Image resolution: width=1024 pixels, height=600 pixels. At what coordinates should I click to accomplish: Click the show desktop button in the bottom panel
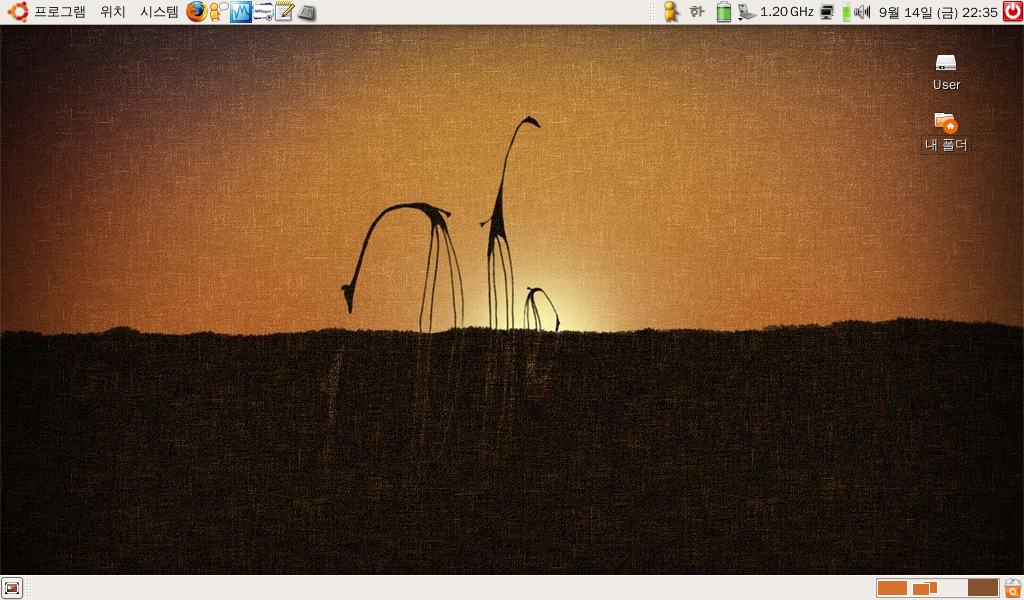[x=12, y=588]
